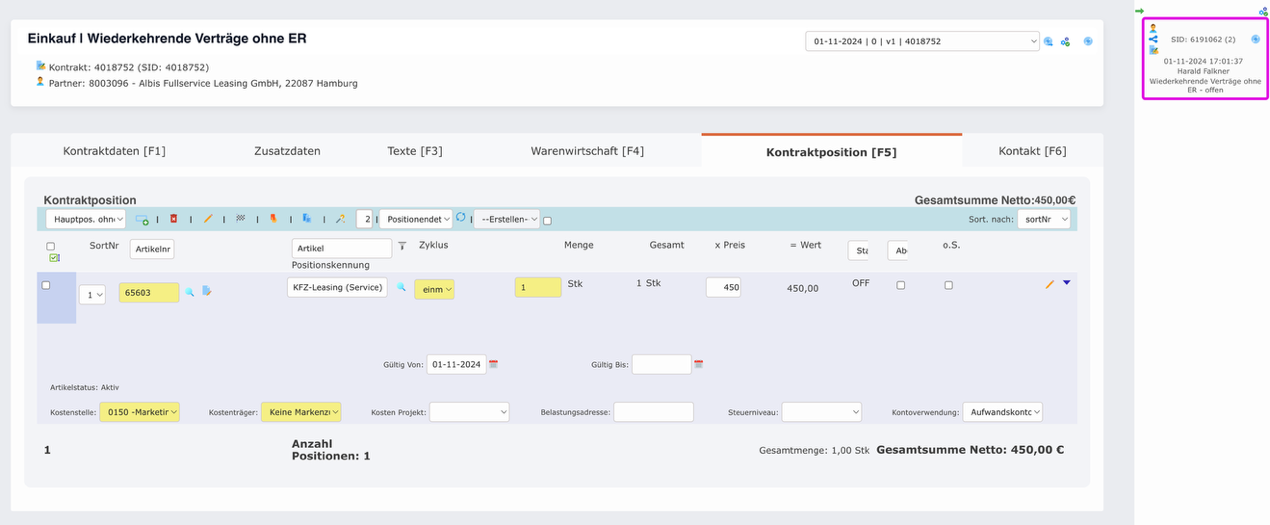The height and width of the screenshot is (525, 1270).
Task: Switch to Warenwirtschaft [F4] tab
Action: [587, 151]
